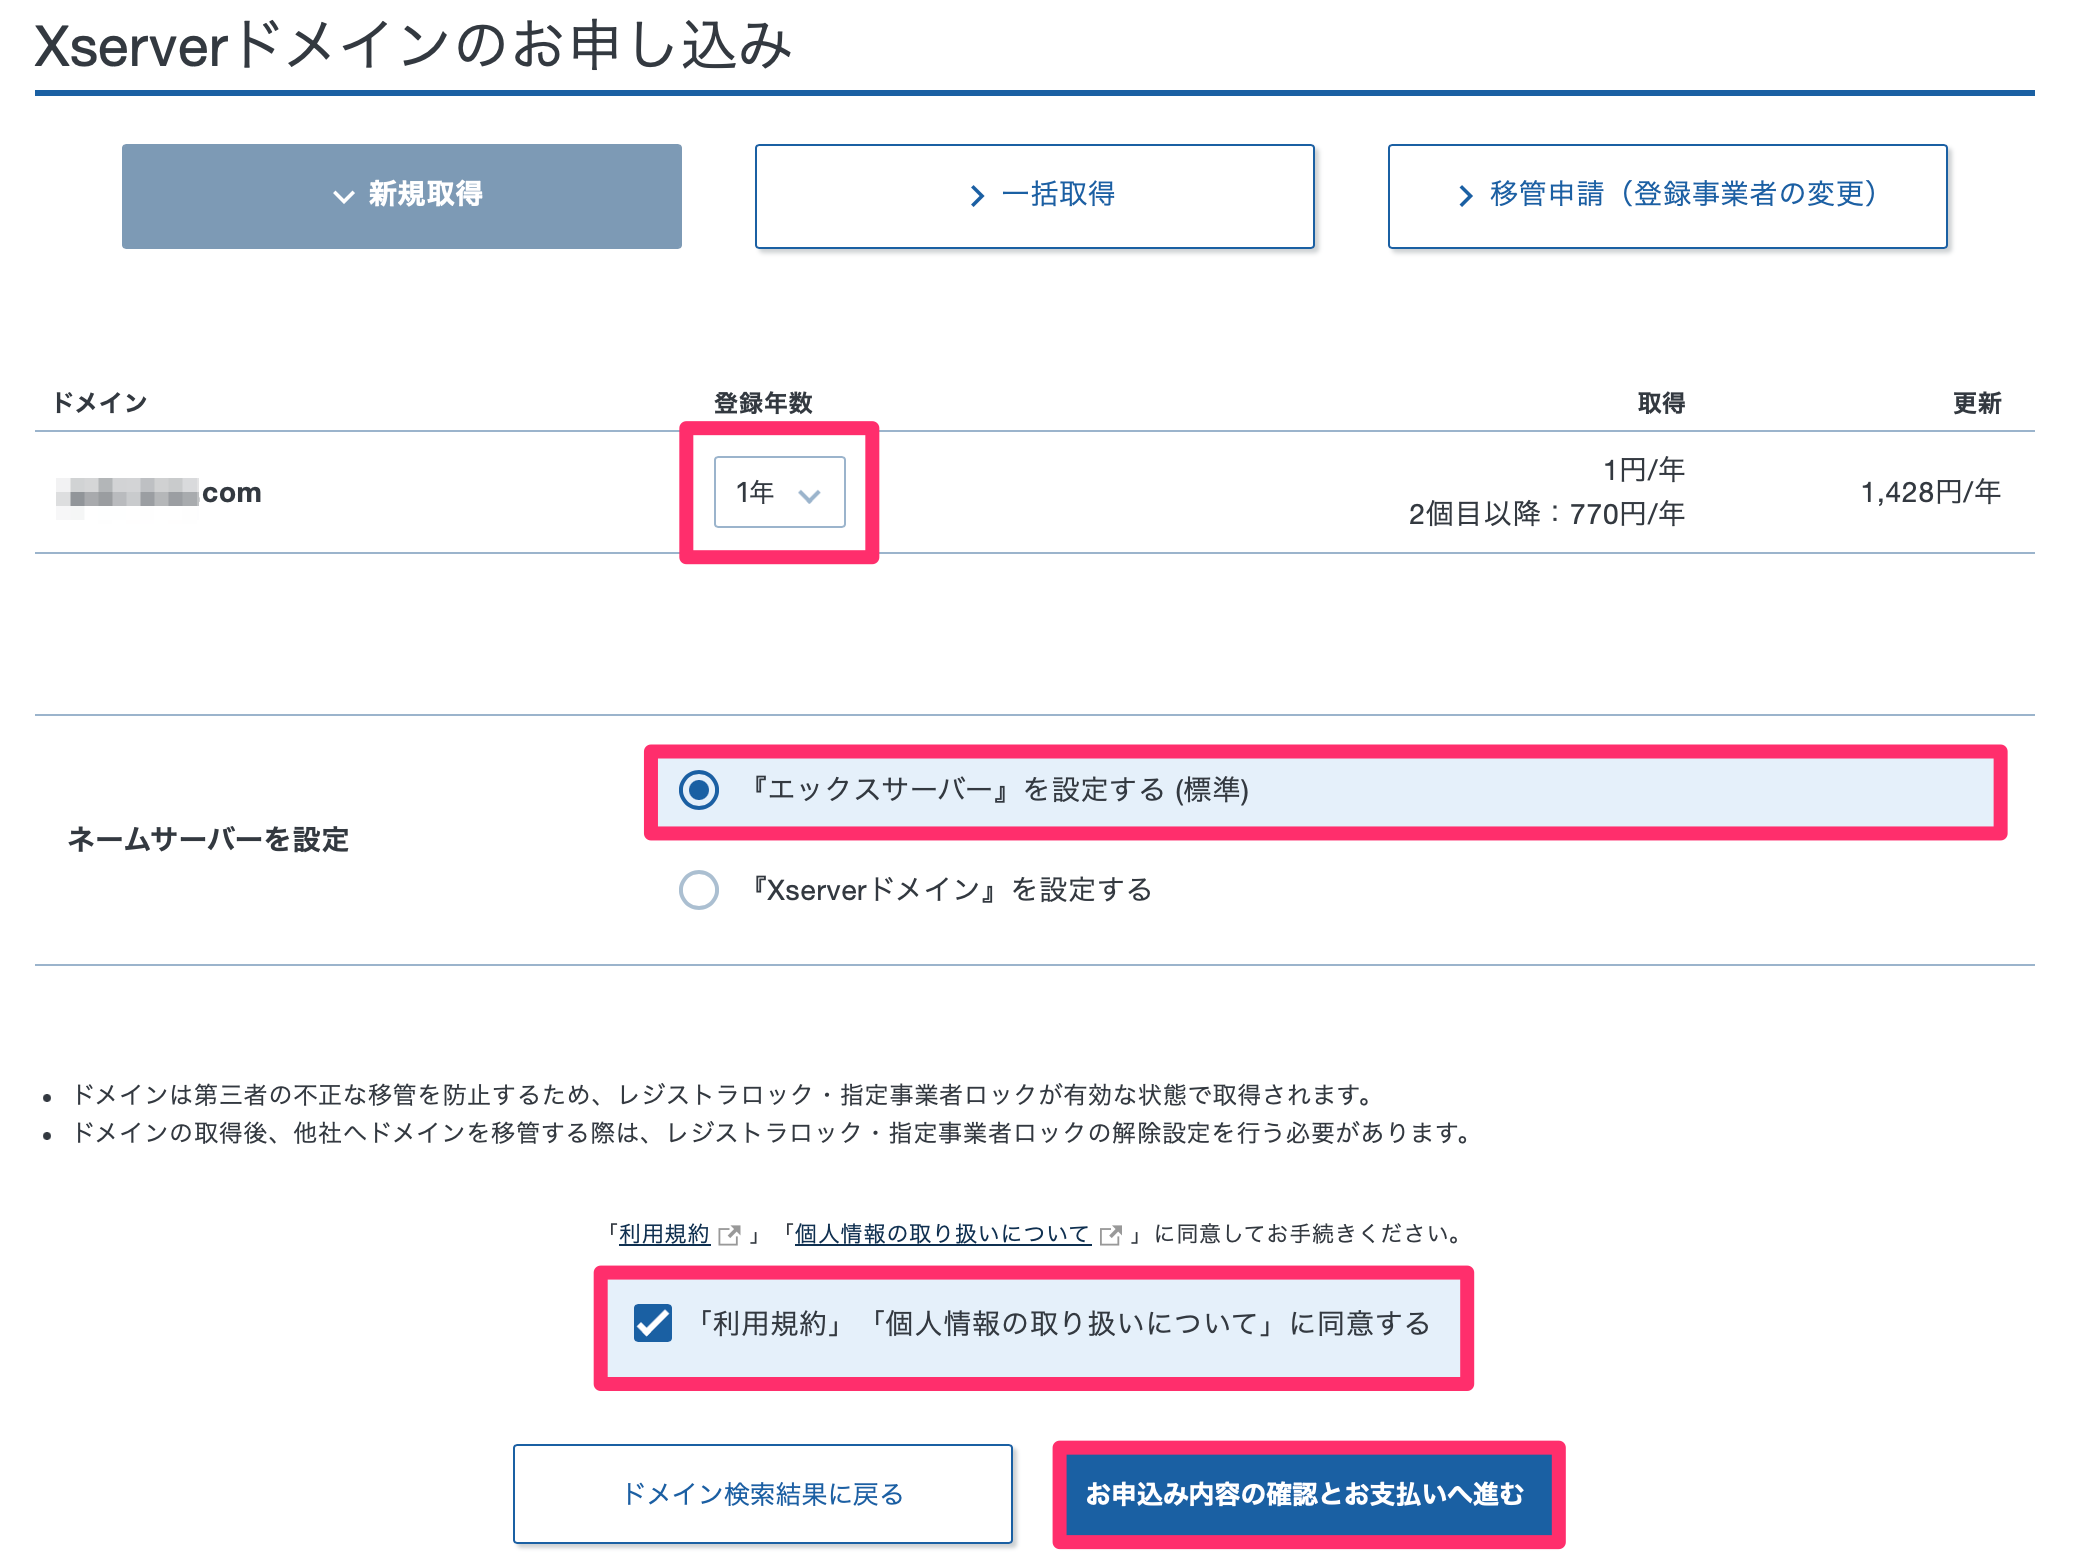
Task: Click the ネームサーバーを設定 label
Action: pos(208,839)
